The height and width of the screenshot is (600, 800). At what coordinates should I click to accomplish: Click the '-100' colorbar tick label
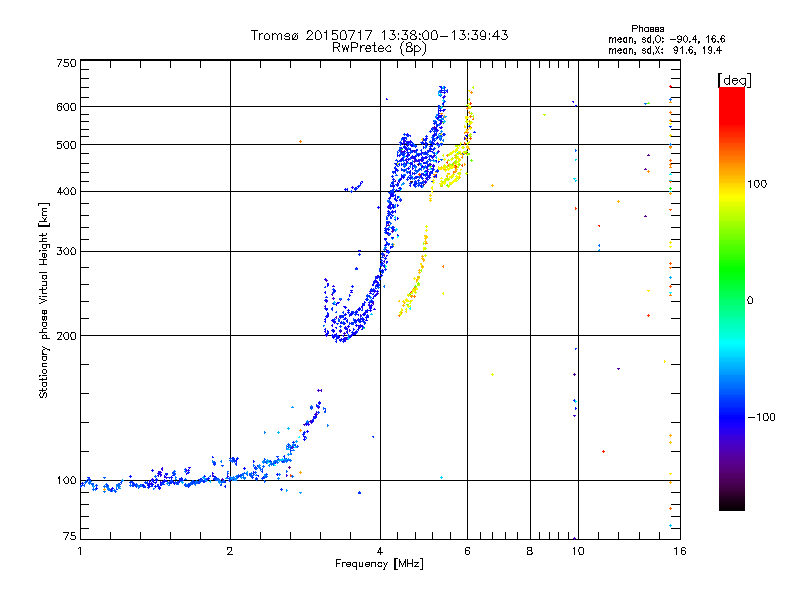pos(762,417)
